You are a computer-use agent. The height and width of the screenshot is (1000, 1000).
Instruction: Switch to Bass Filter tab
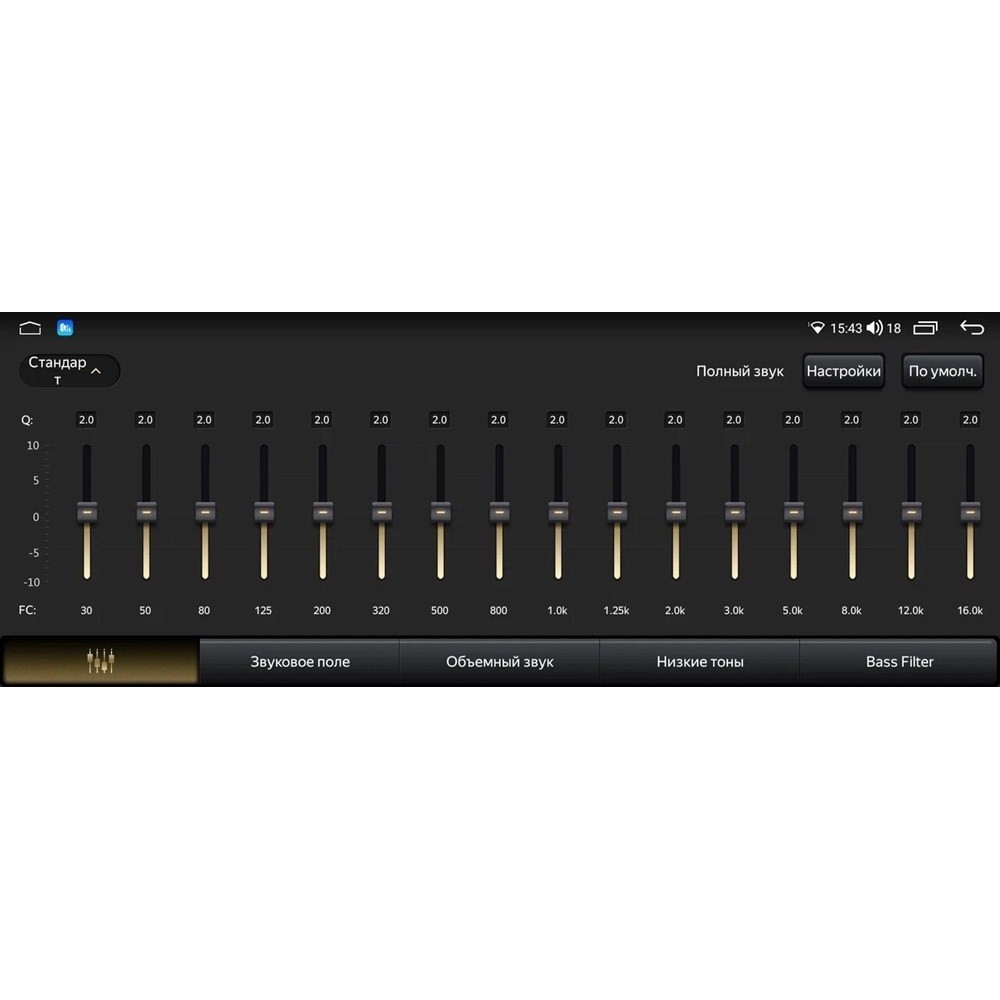(899, 661)
